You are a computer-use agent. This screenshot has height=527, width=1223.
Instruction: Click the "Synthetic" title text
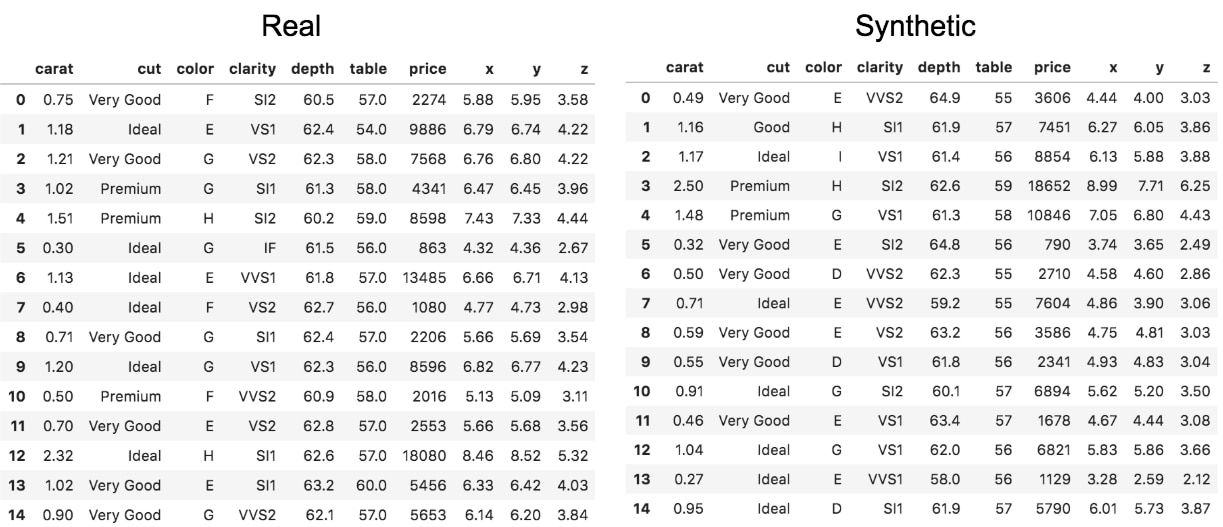[x=915, y=26]
